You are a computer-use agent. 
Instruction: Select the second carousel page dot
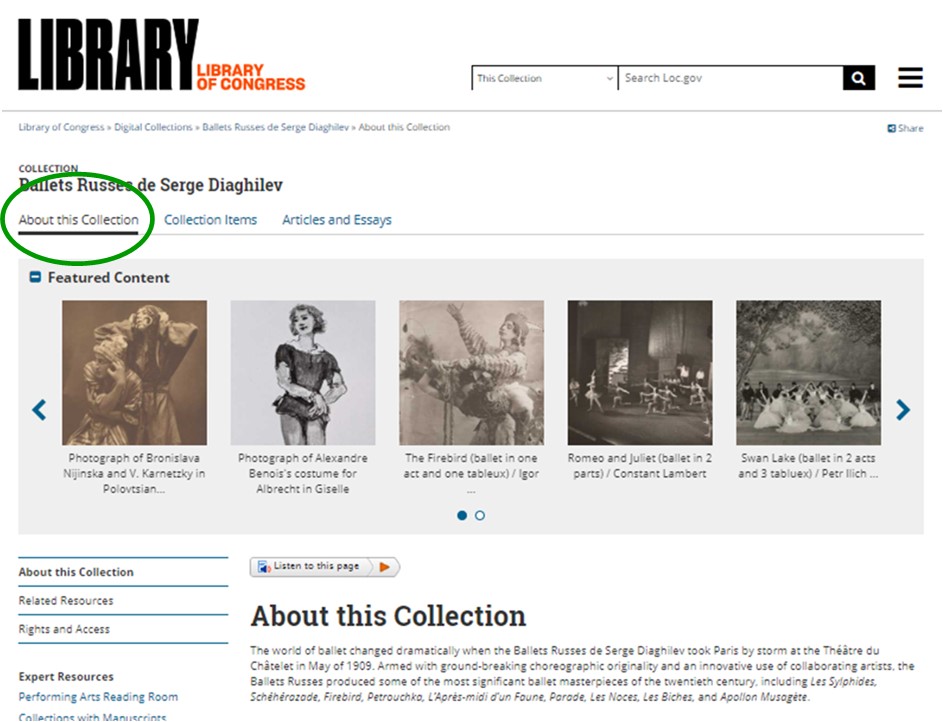point(480,515)
